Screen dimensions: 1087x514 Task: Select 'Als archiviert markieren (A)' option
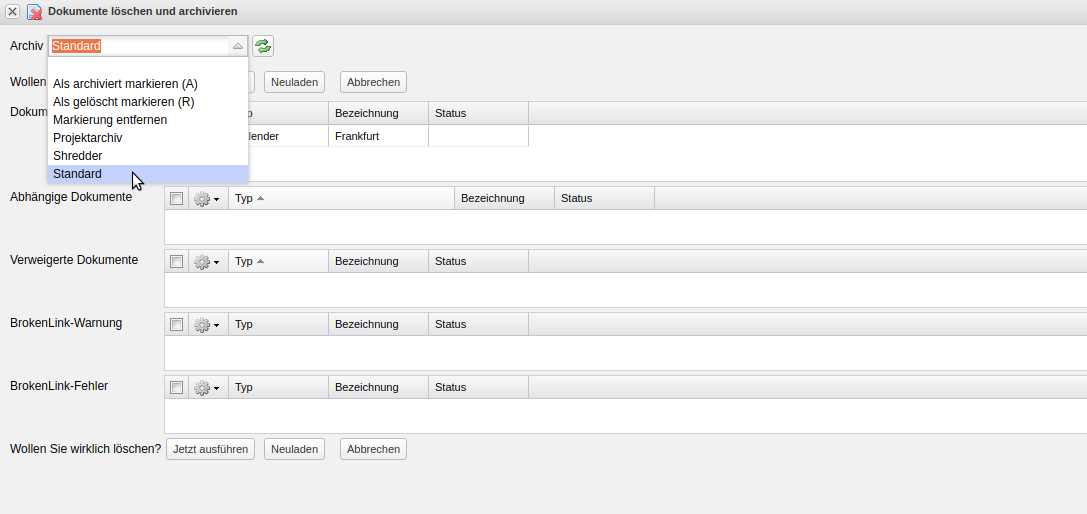[125, 84]
